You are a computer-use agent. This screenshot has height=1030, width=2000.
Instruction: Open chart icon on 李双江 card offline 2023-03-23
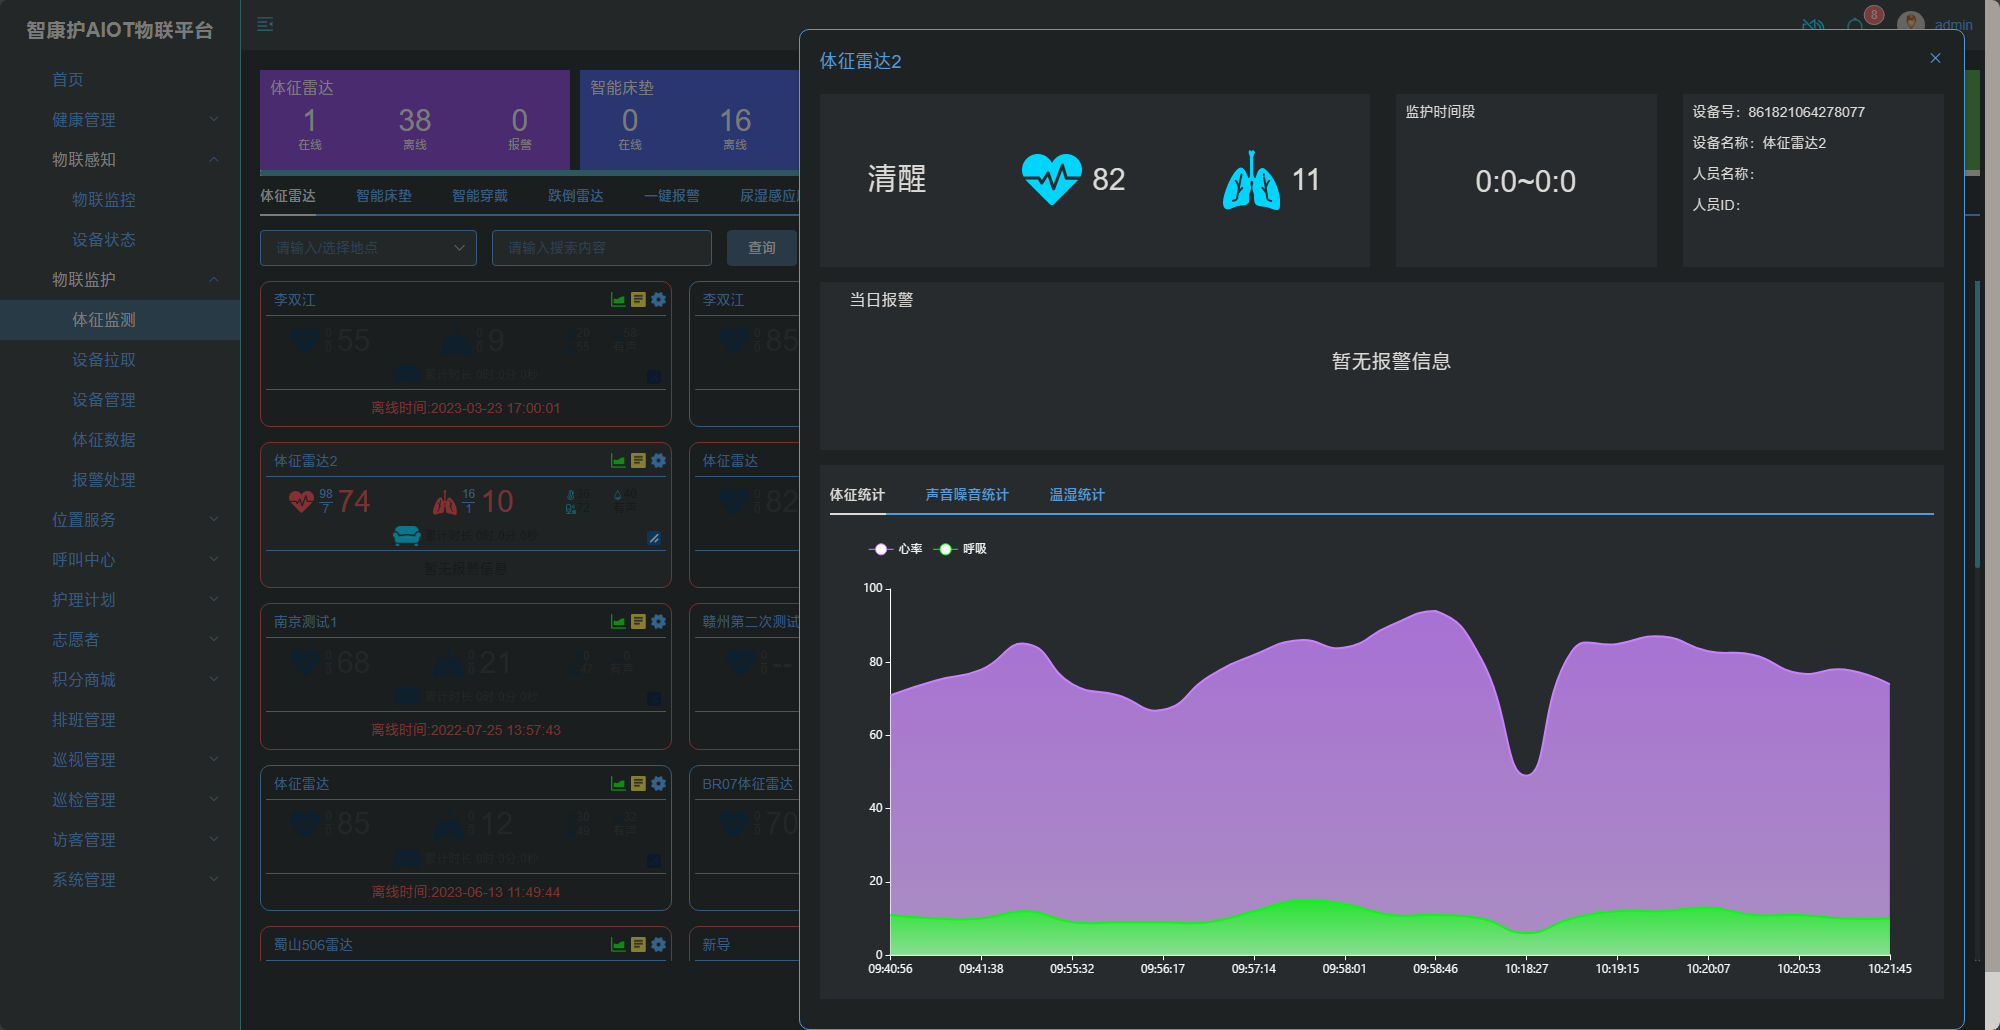pos(618,300)
